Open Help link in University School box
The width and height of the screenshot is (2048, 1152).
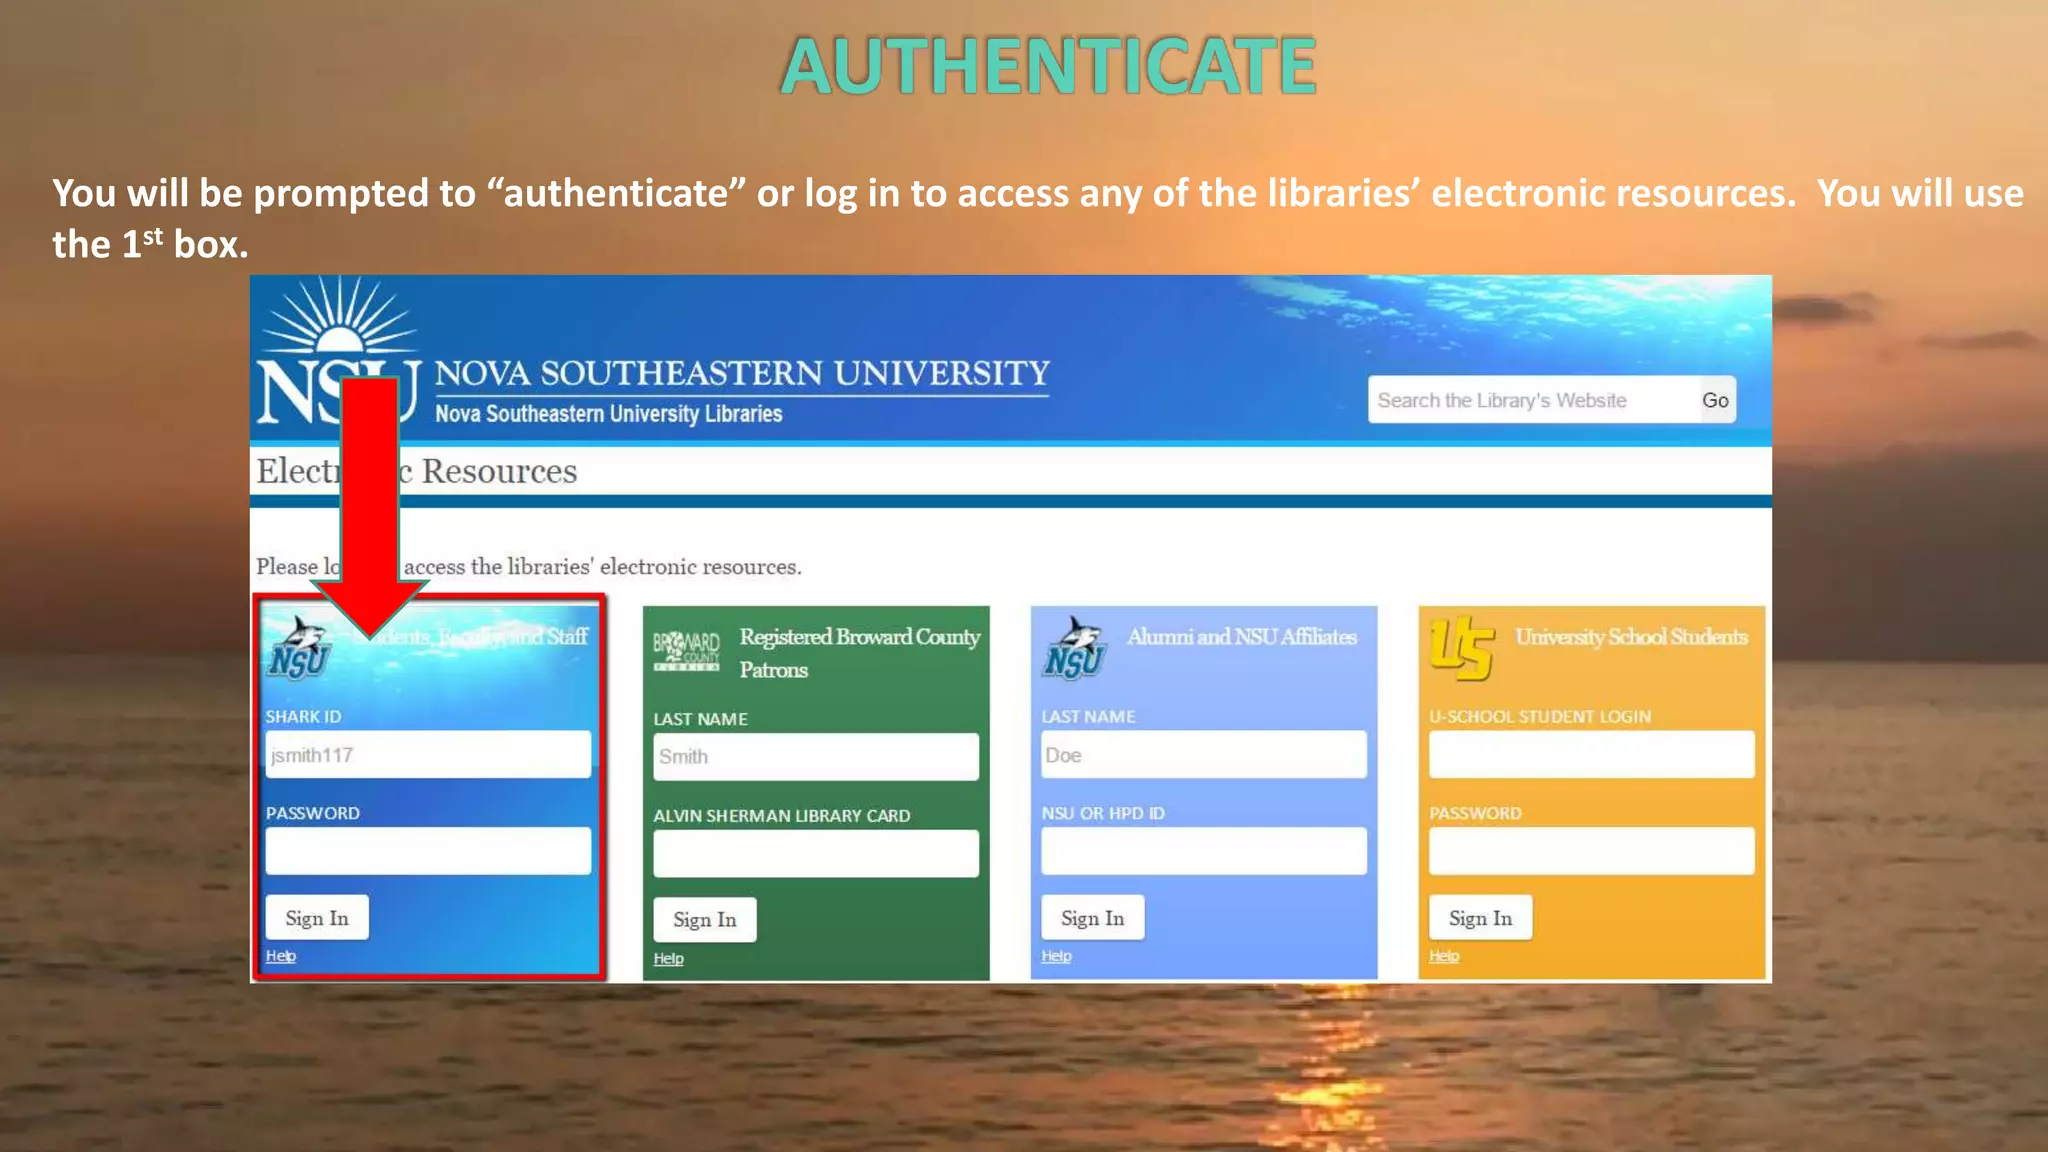[x=1445, y=956]
